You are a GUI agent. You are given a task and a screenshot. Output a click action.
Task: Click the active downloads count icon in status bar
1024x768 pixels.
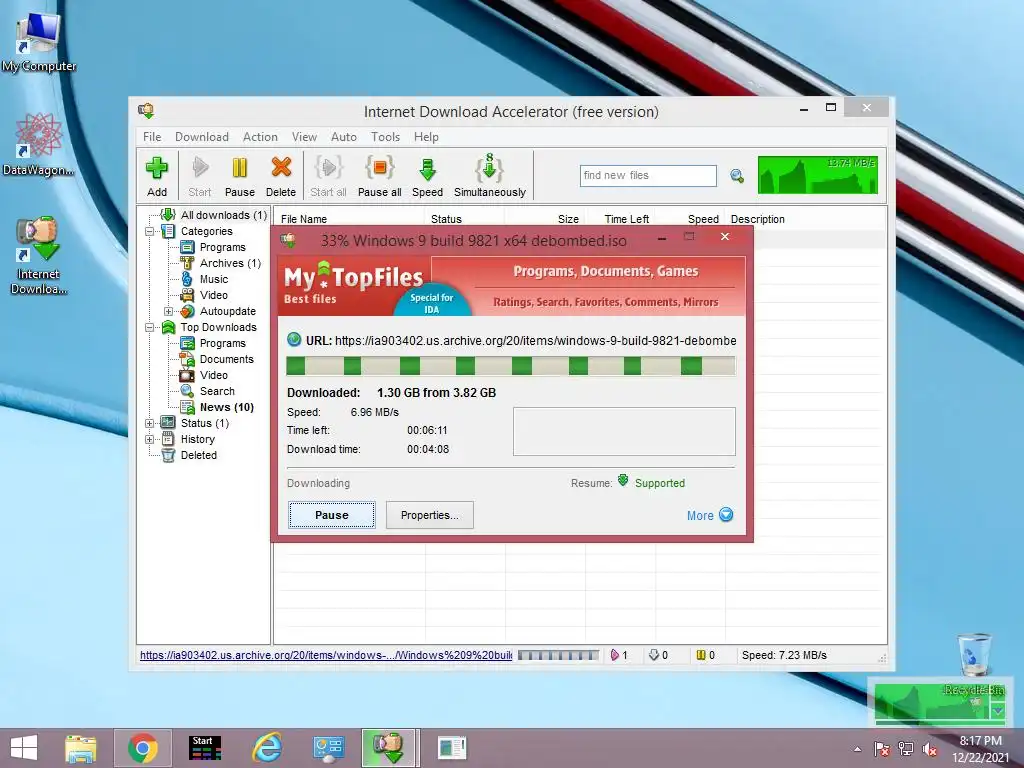click(x=615, y=655)
